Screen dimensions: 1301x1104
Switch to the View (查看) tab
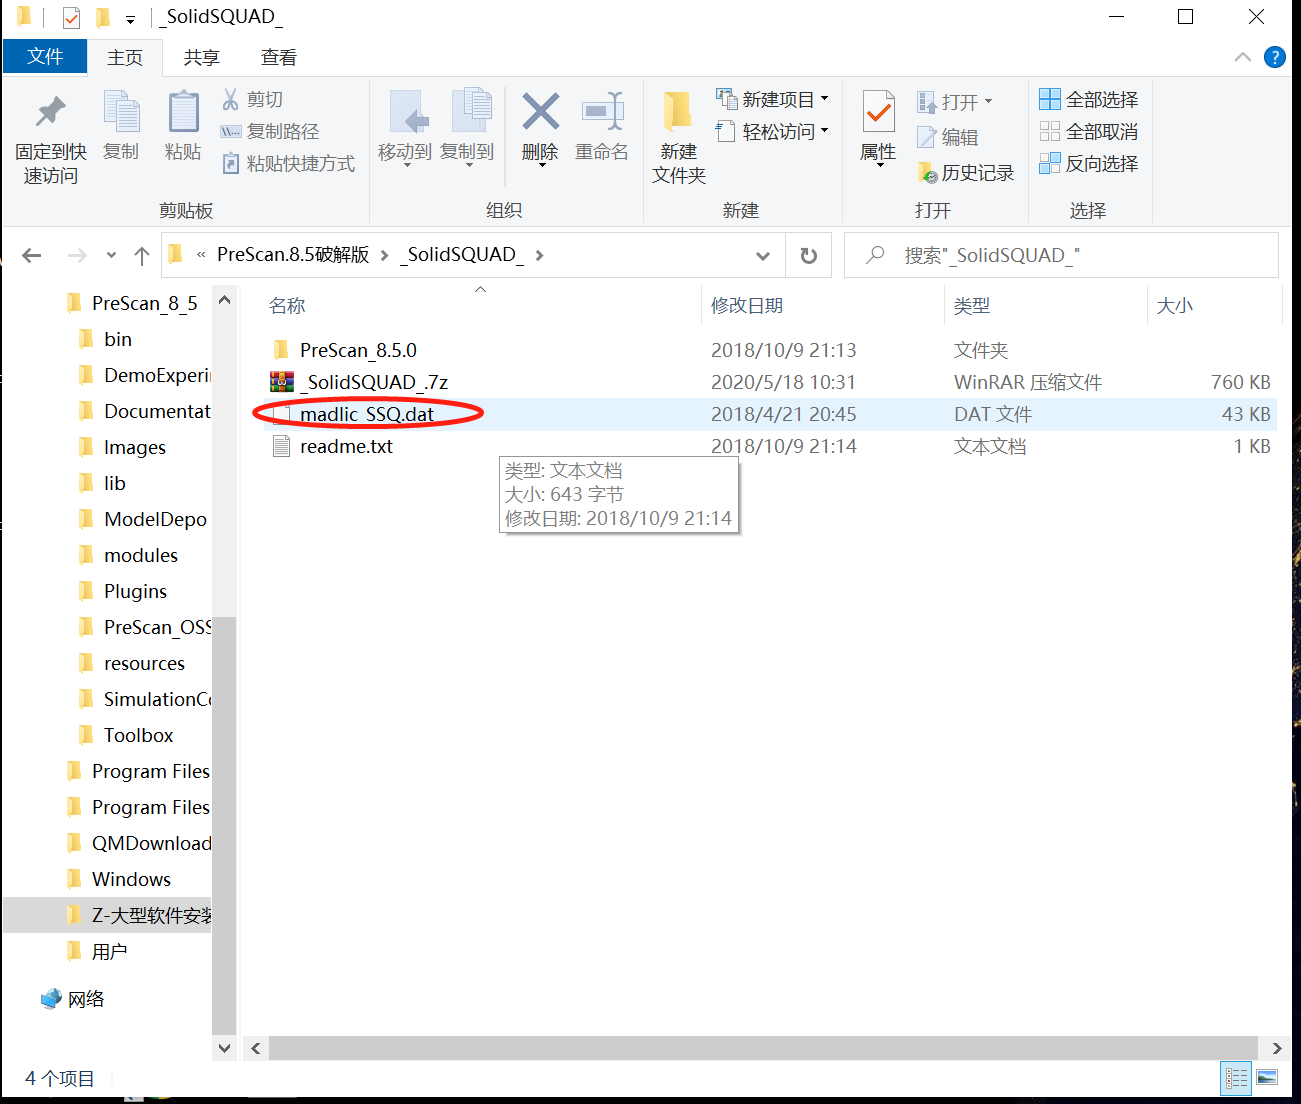tap(279, 57)
